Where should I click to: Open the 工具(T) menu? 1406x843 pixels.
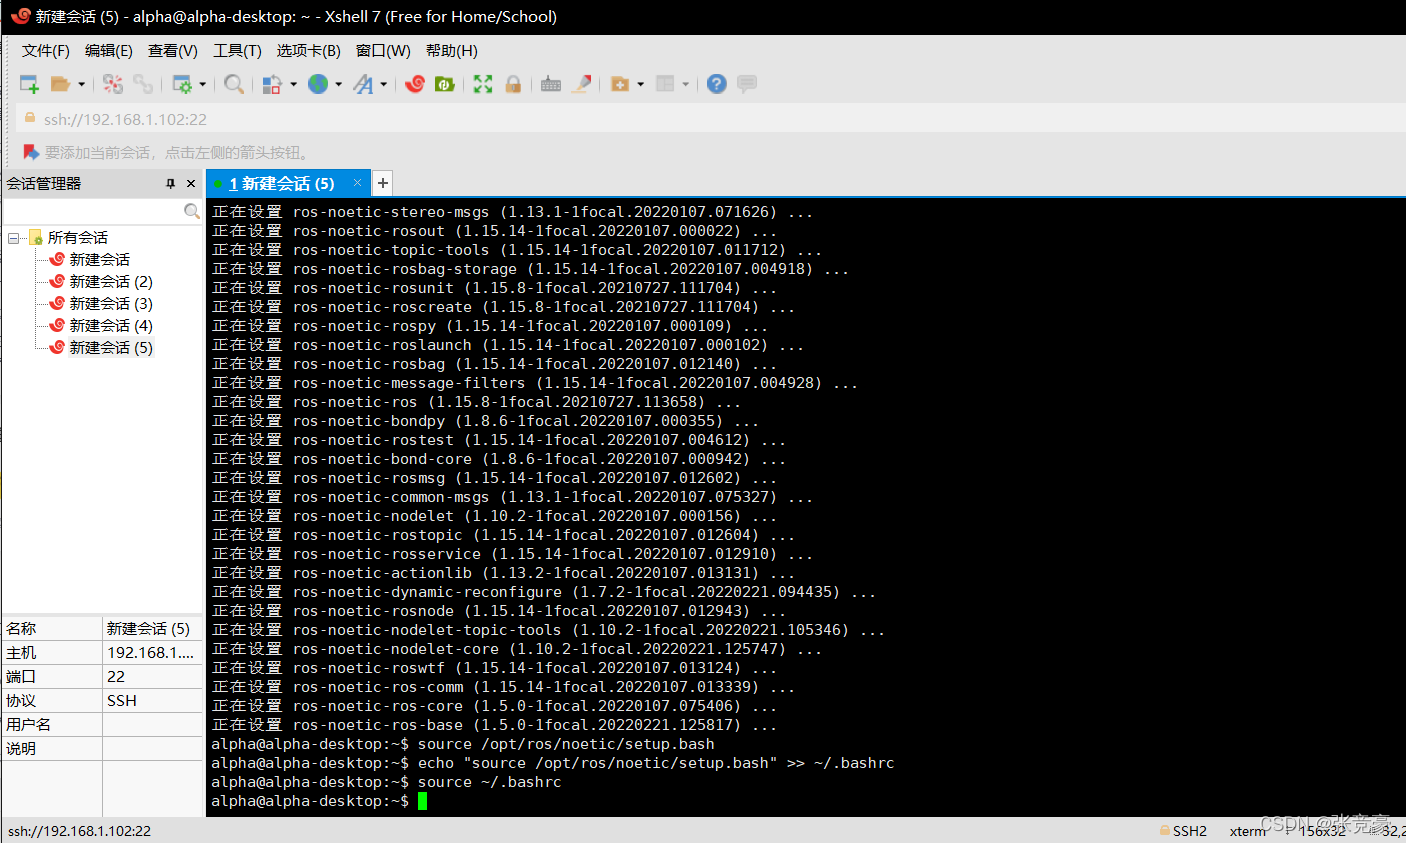[x=237, y=50]
